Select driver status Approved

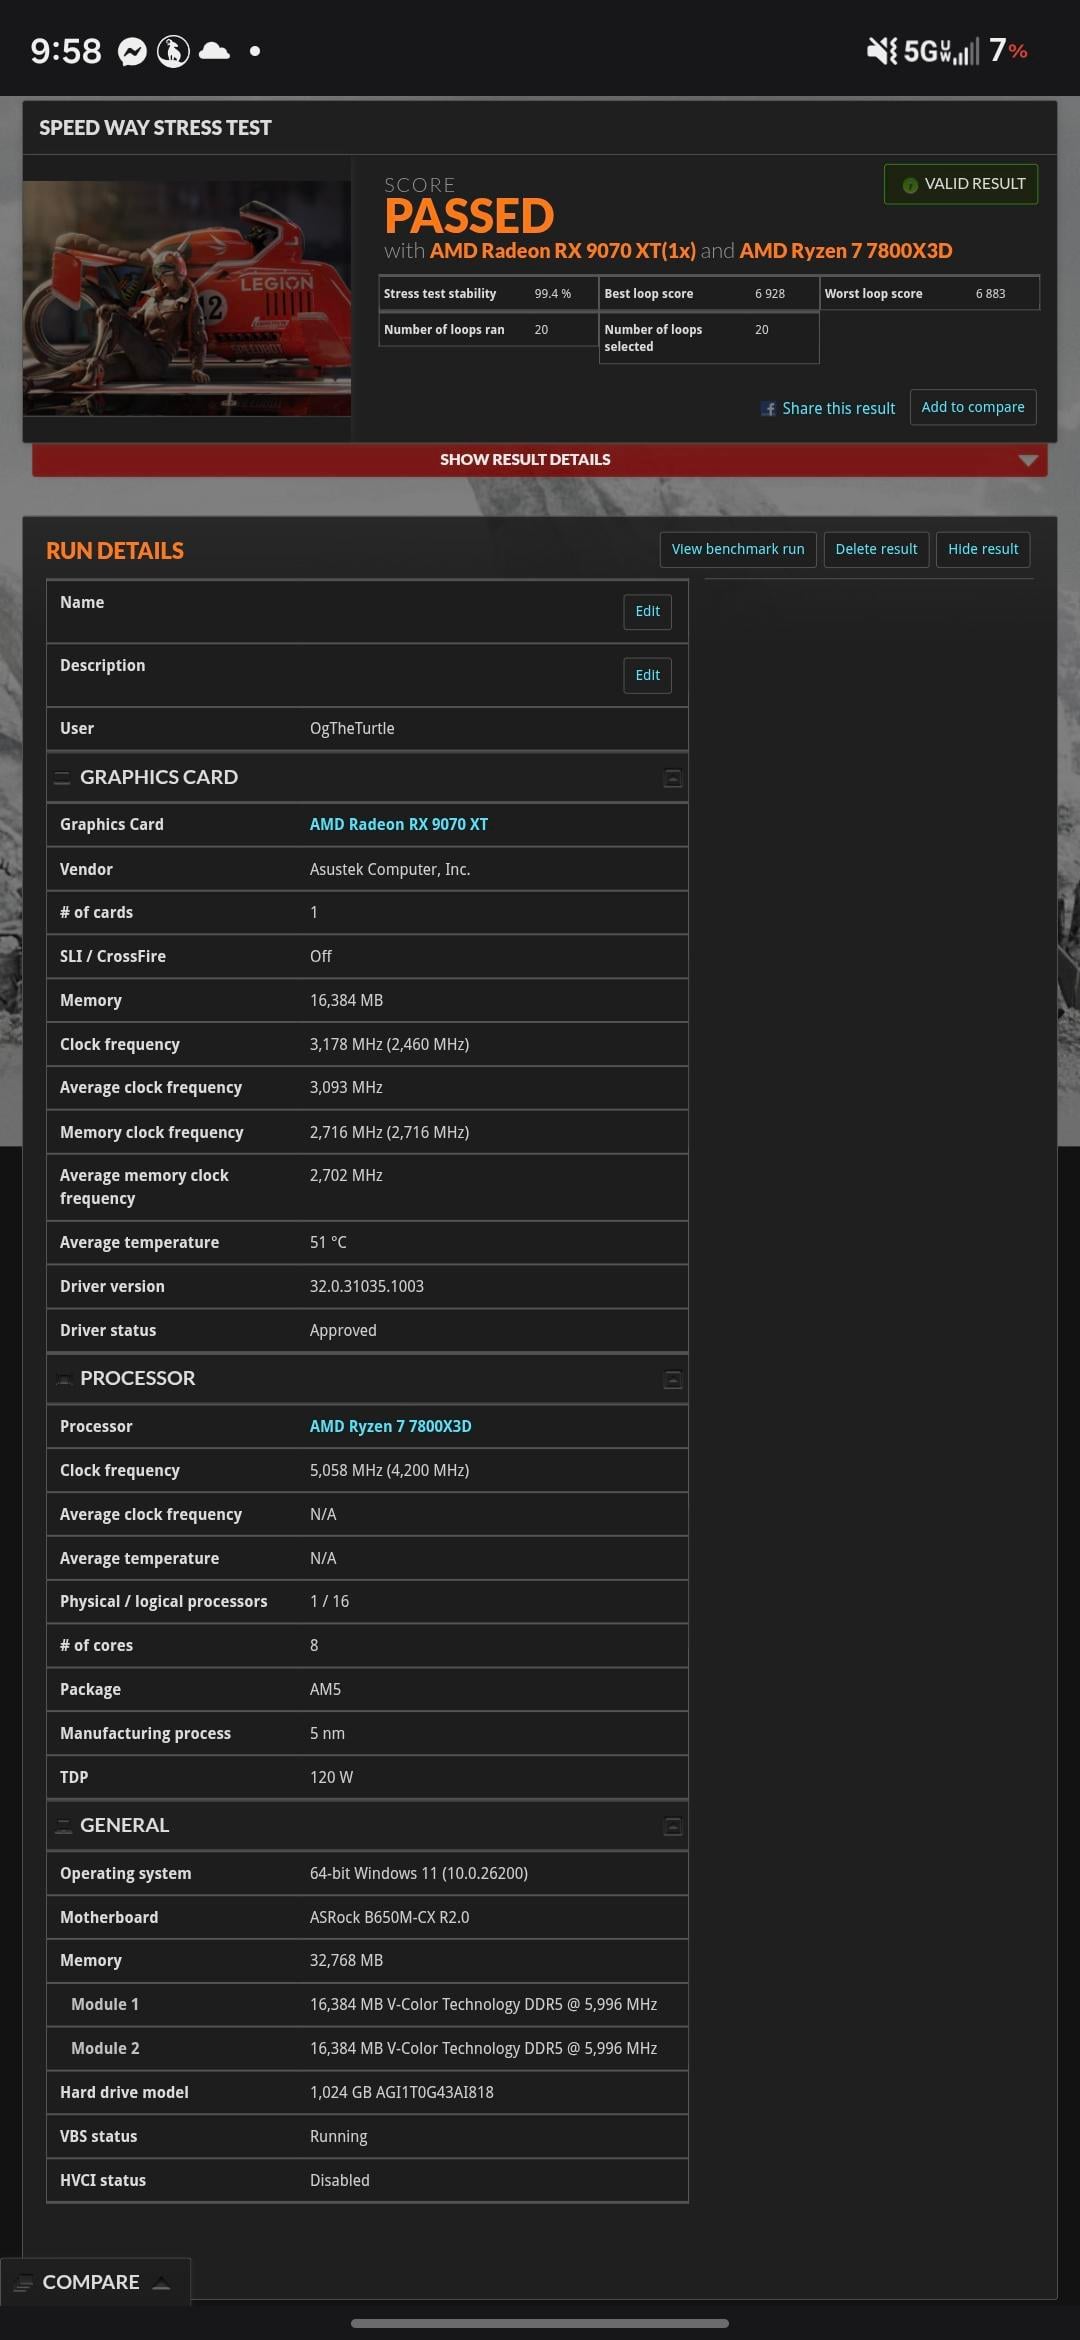[x=343, y=1331]
